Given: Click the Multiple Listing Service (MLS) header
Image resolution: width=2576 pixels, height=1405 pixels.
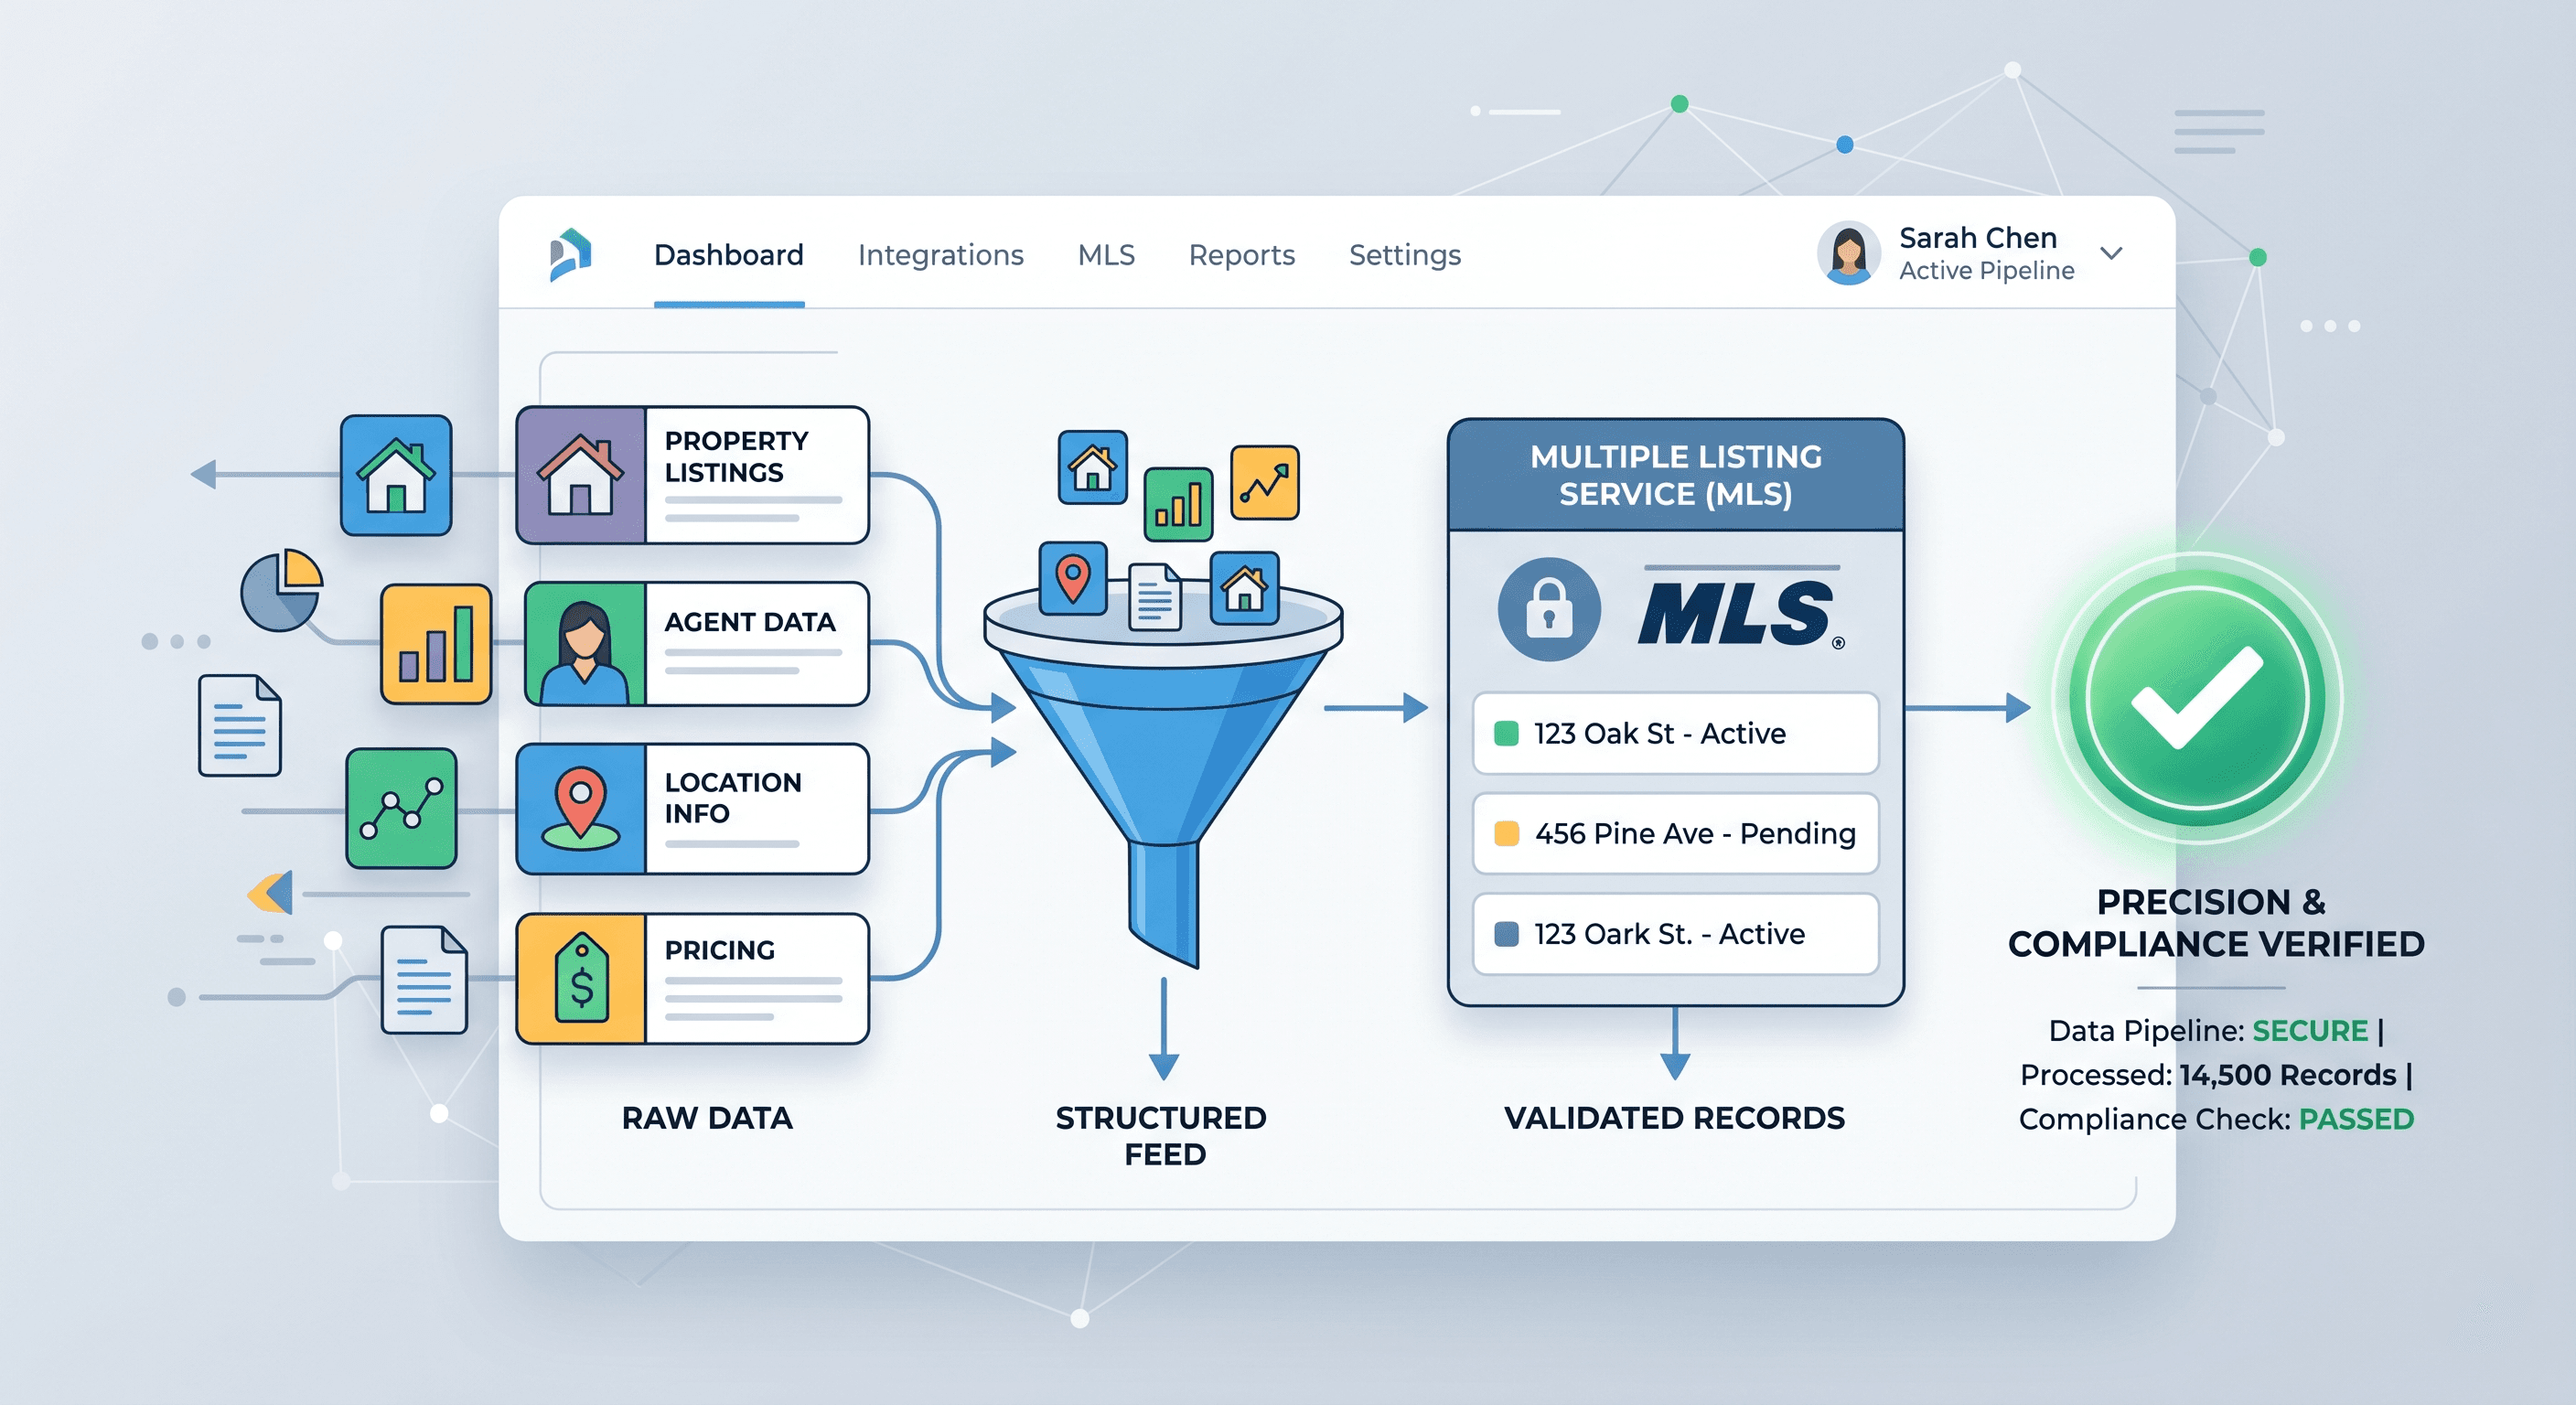Looking at the screenshot, I should click(x=1676, y=475).
